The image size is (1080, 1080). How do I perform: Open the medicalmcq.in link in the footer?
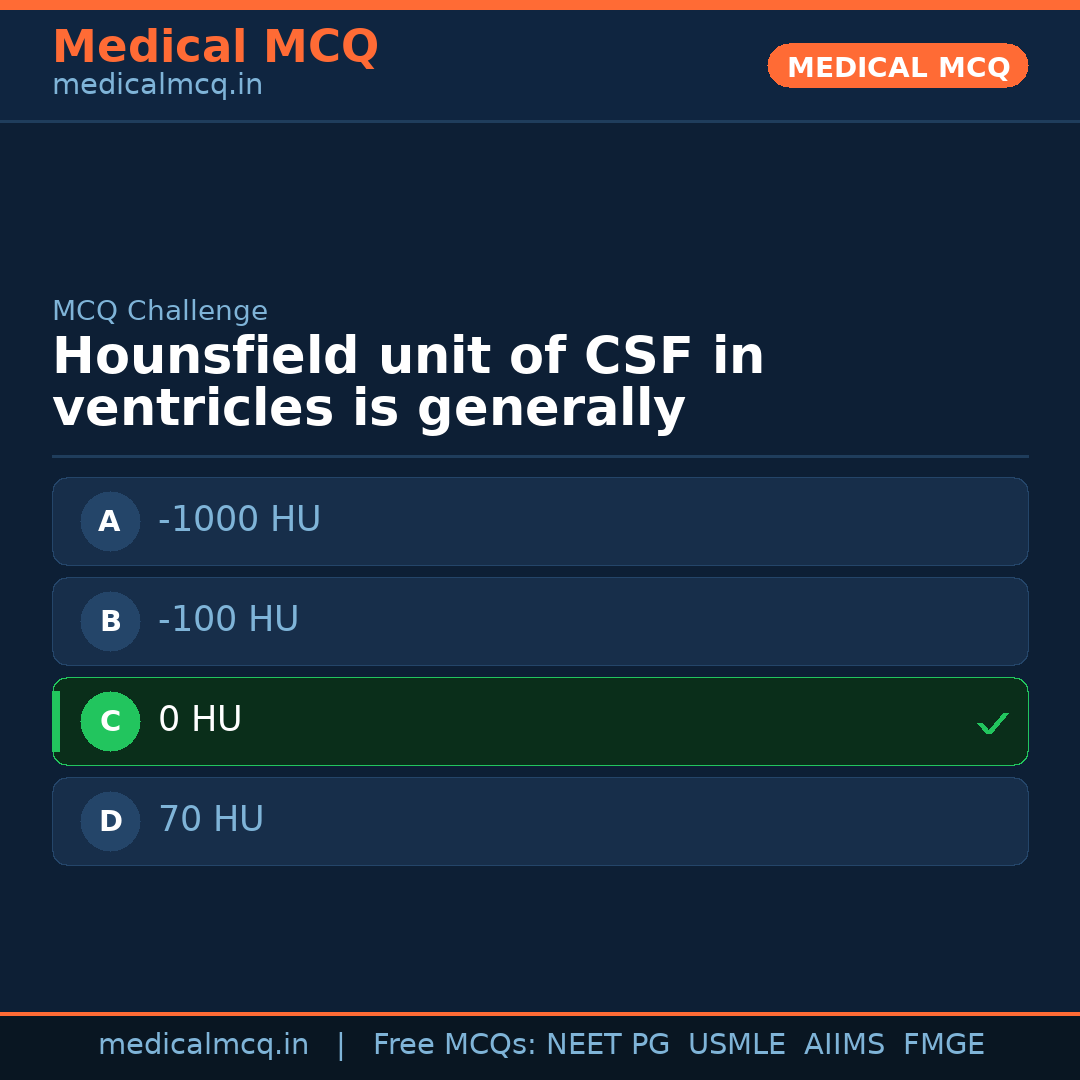click(x=203, y=1045)
